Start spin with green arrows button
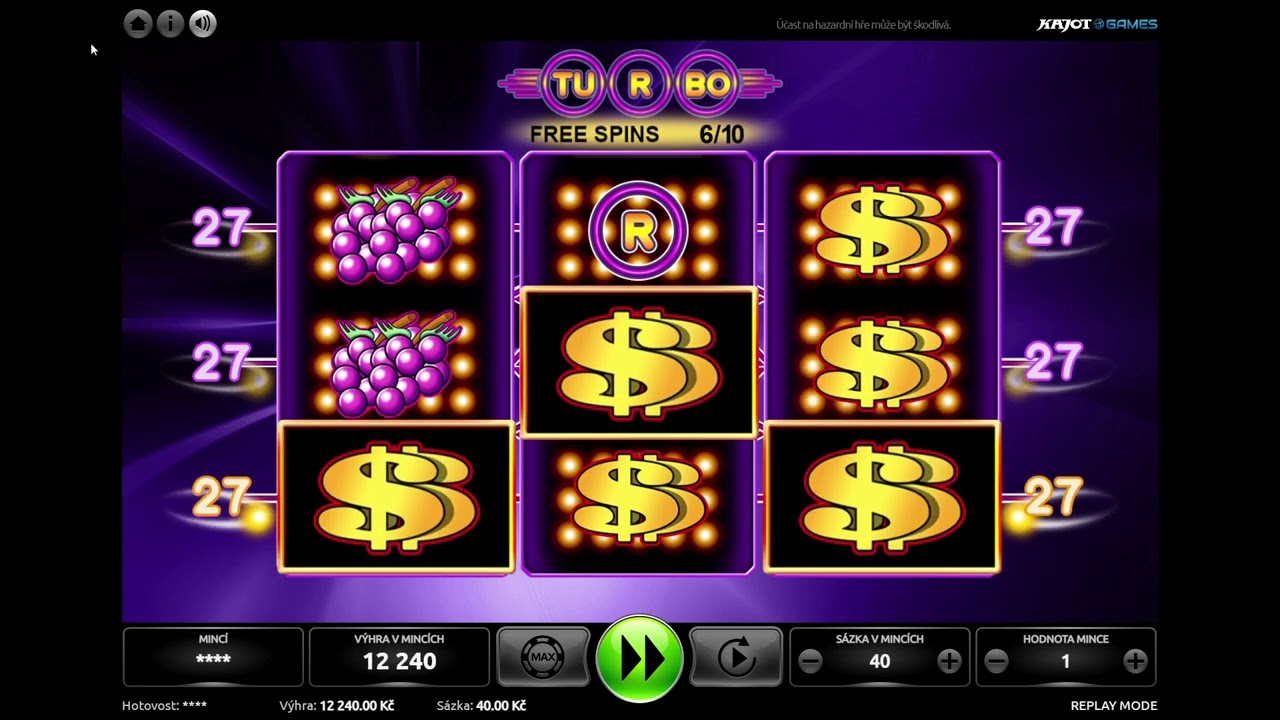The width and height of the screenshot is (1280, 720). coord(640,658)
